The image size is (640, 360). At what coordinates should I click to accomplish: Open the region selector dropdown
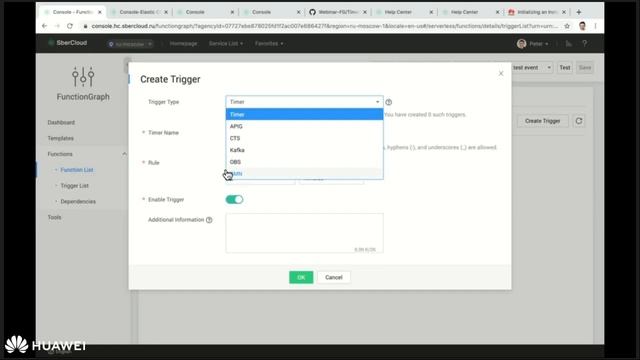[130, 44]
